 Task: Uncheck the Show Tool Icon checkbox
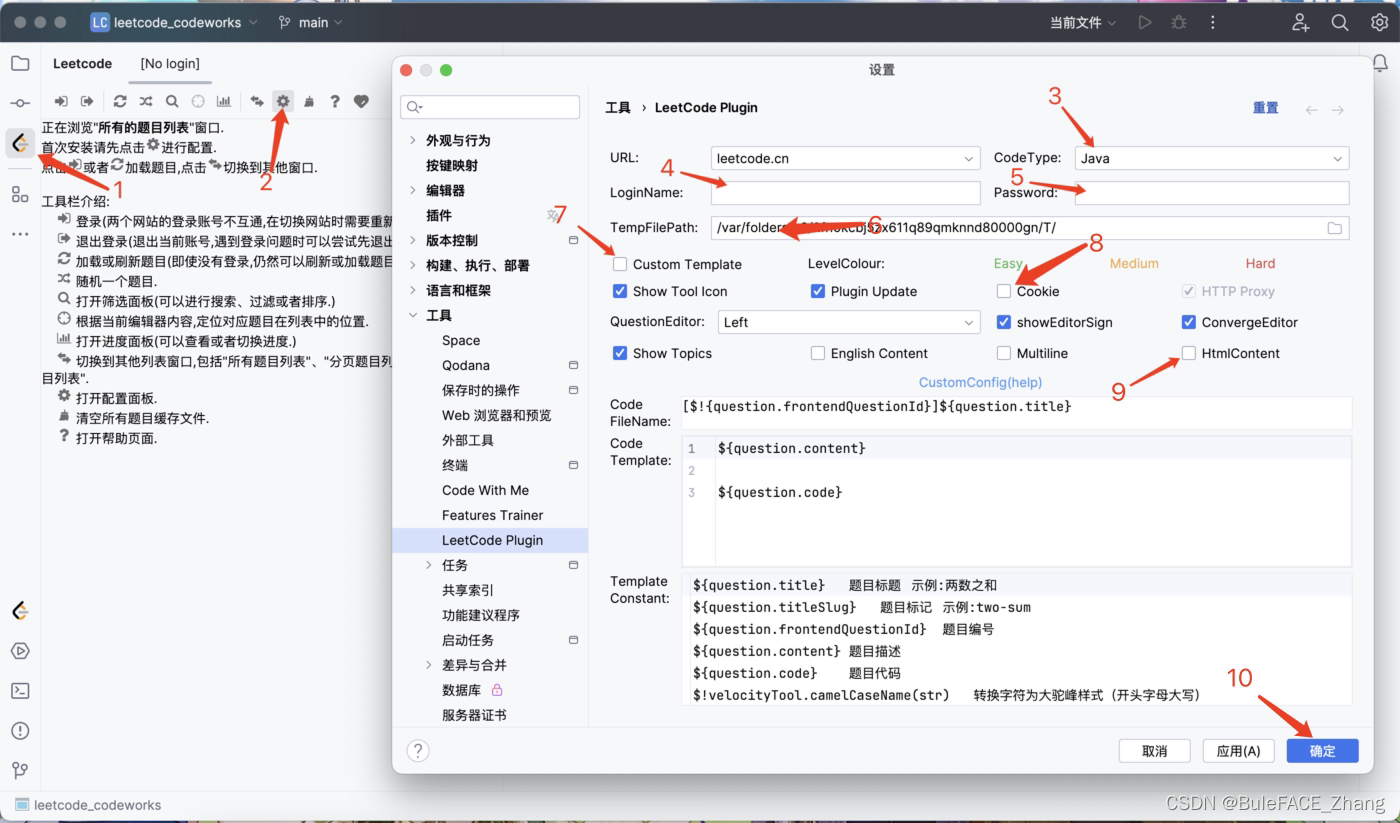tap(620, 291)
